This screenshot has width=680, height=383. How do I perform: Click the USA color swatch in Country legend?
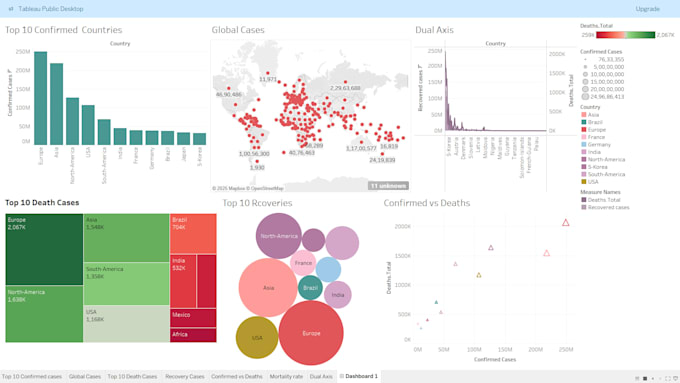584,182
